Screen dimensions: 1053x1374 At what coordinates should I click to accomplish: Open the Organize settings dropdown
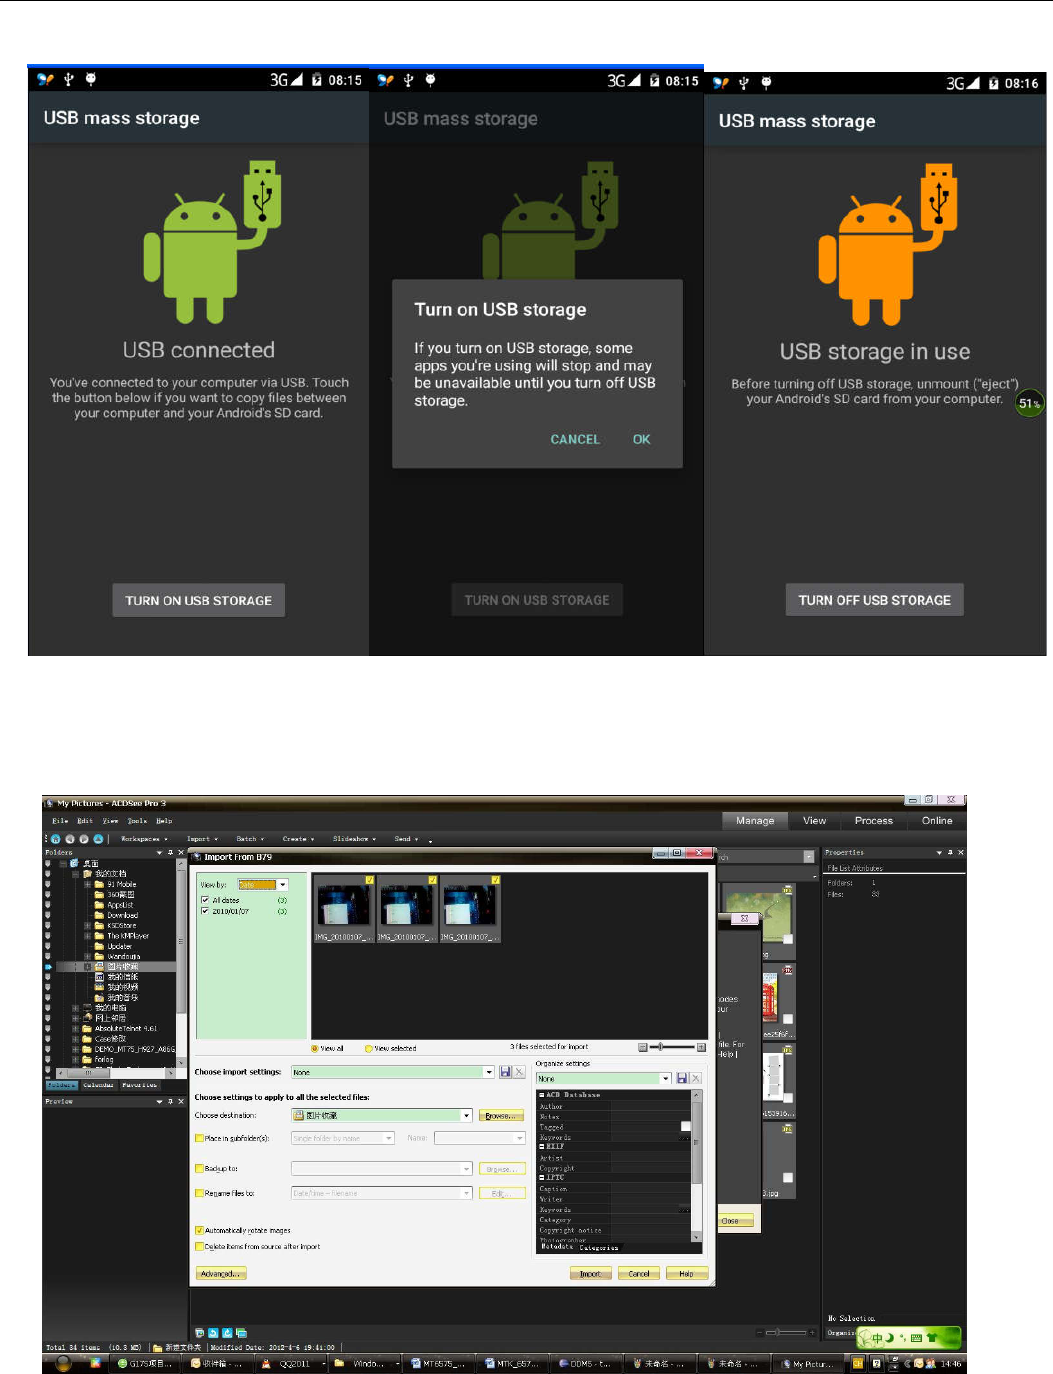(665, 1078)
